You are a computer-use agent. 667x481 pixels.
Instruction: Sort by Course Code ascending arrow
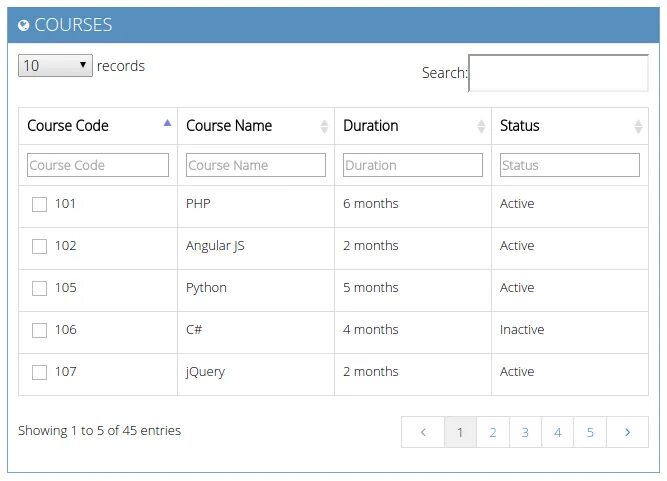[x=167, y=122]
